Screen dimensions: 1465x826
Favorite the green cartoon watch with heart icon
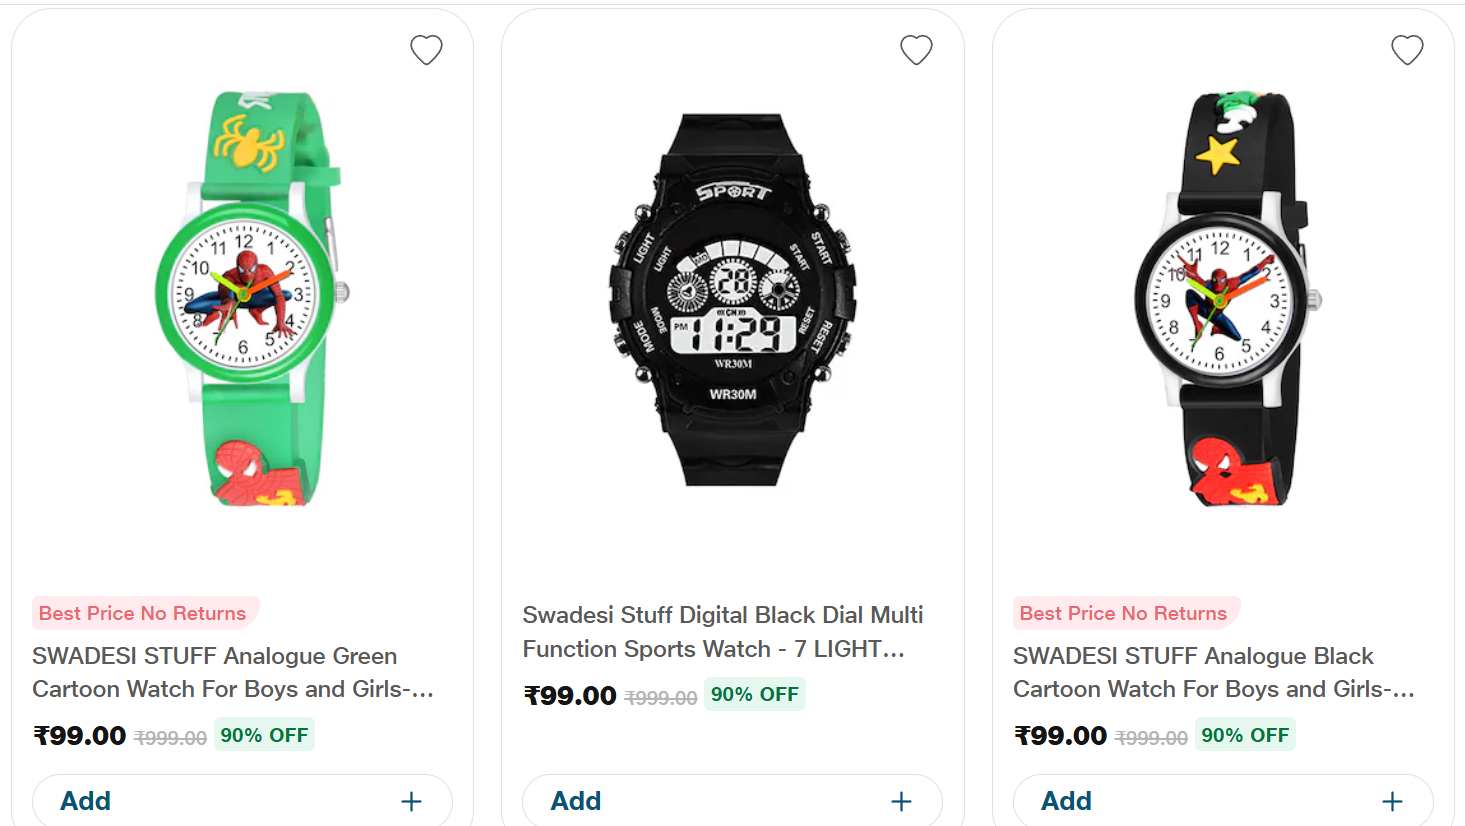(x=426, y=50)
